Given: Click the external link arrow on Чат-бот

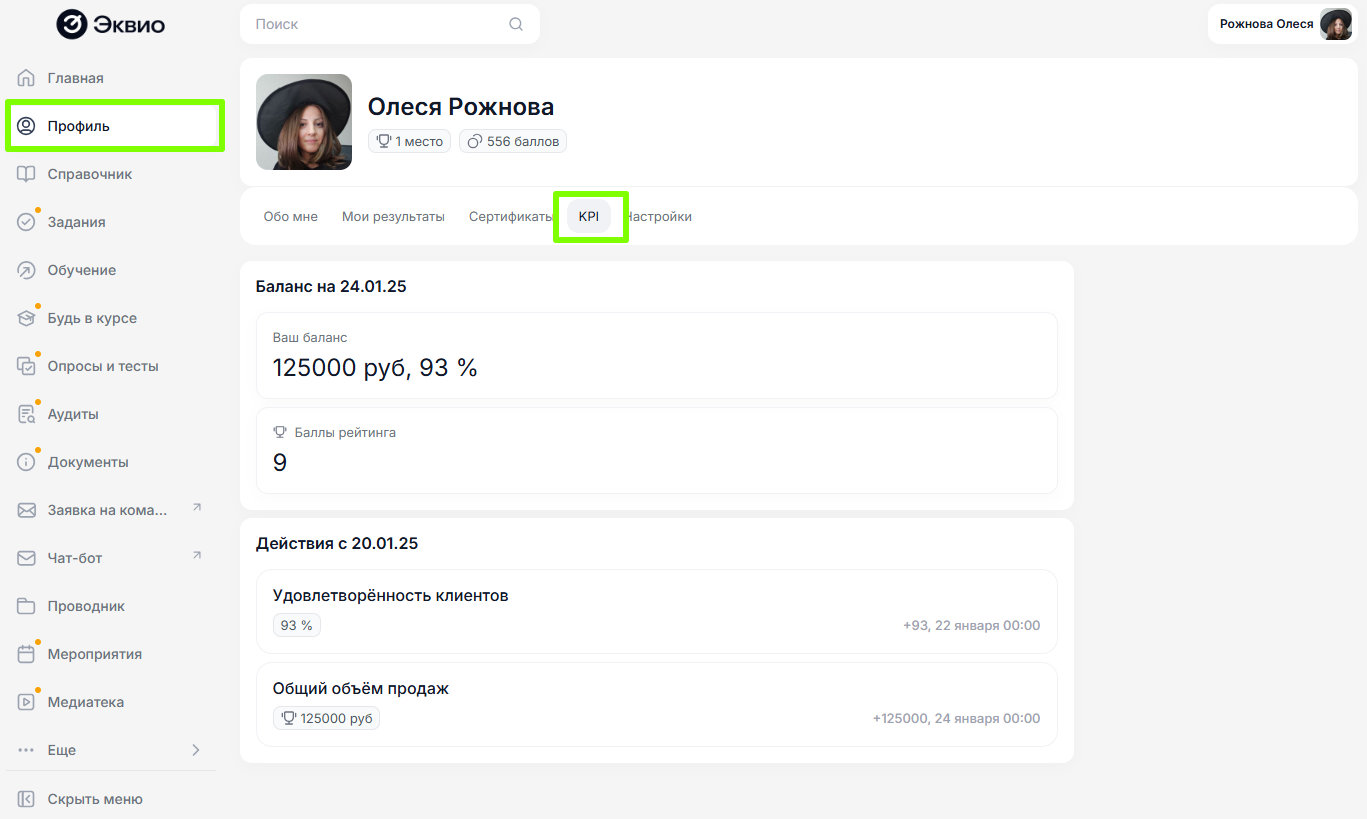Looking at the screenshot, I should point(197,555).
